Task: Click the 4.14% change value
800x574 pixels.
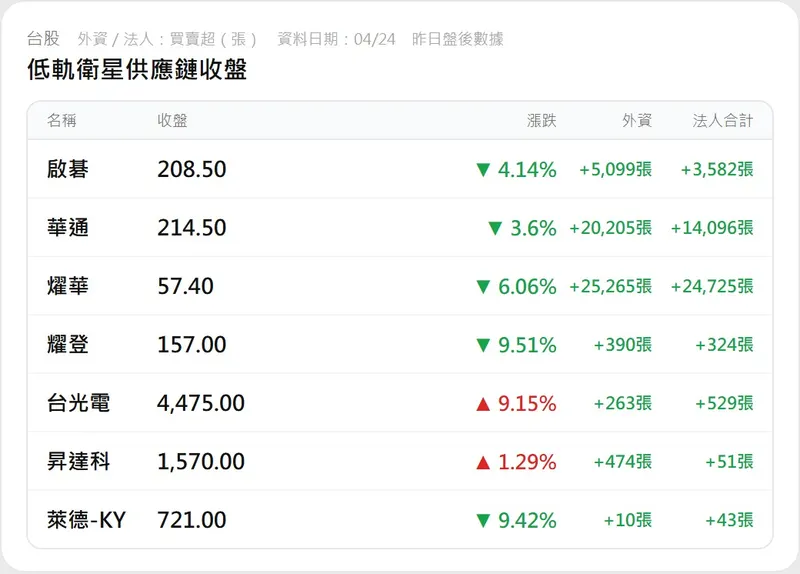Action: click(527, 170)
